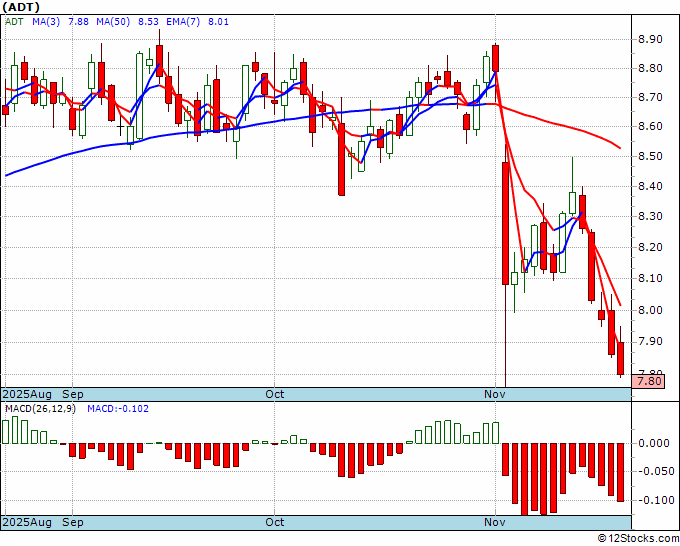Click 2025Aug on the MACD date axis
The height and width of the screenshot is (546, 680).
click(27, 522)
